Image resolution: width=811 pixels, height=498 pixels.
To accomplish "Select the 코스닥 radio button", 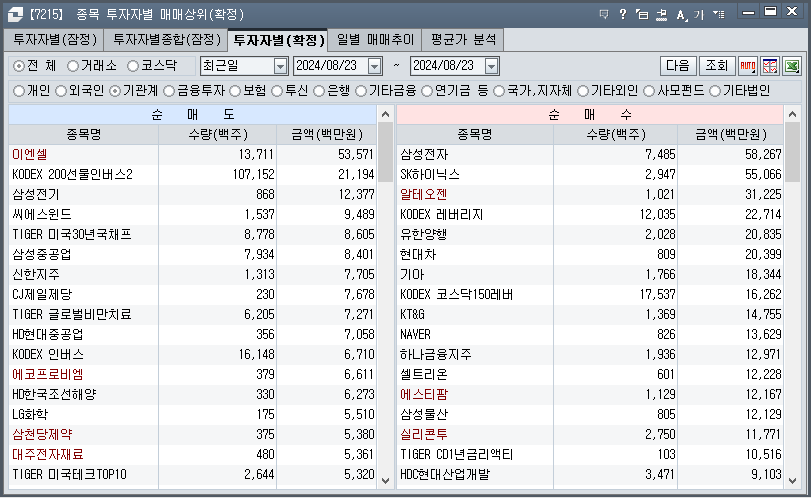I will click(133, 66).
